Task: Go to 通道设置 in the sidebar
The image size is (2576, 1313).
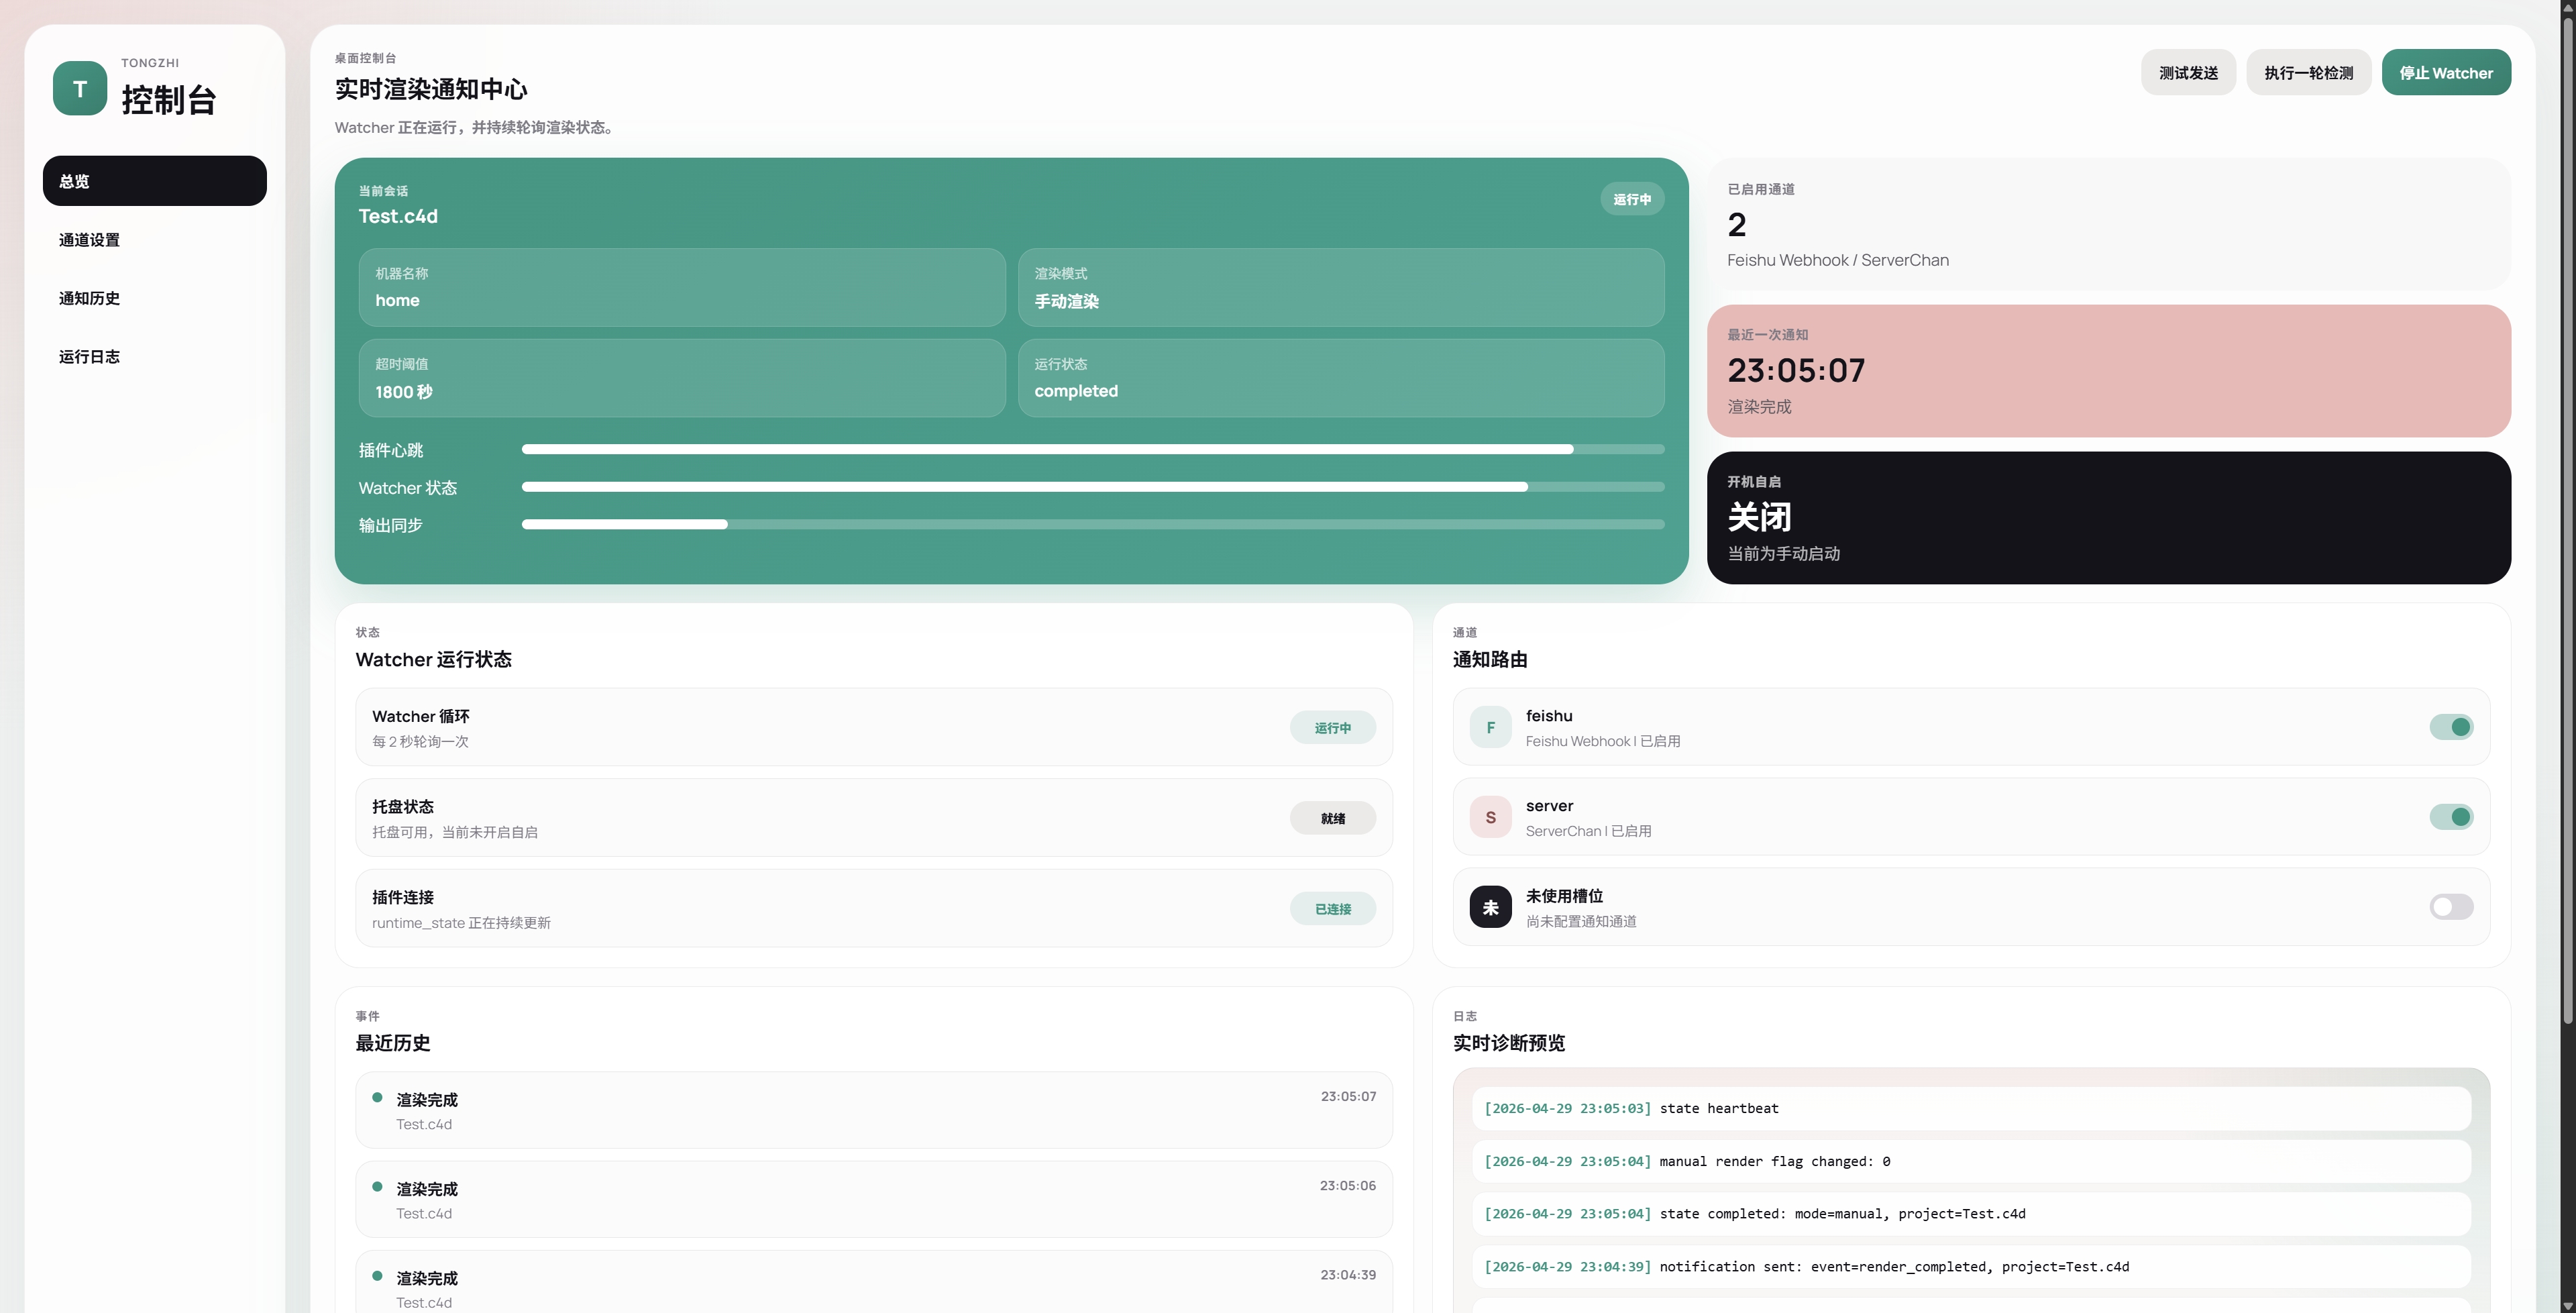Action: coord(155,240)
